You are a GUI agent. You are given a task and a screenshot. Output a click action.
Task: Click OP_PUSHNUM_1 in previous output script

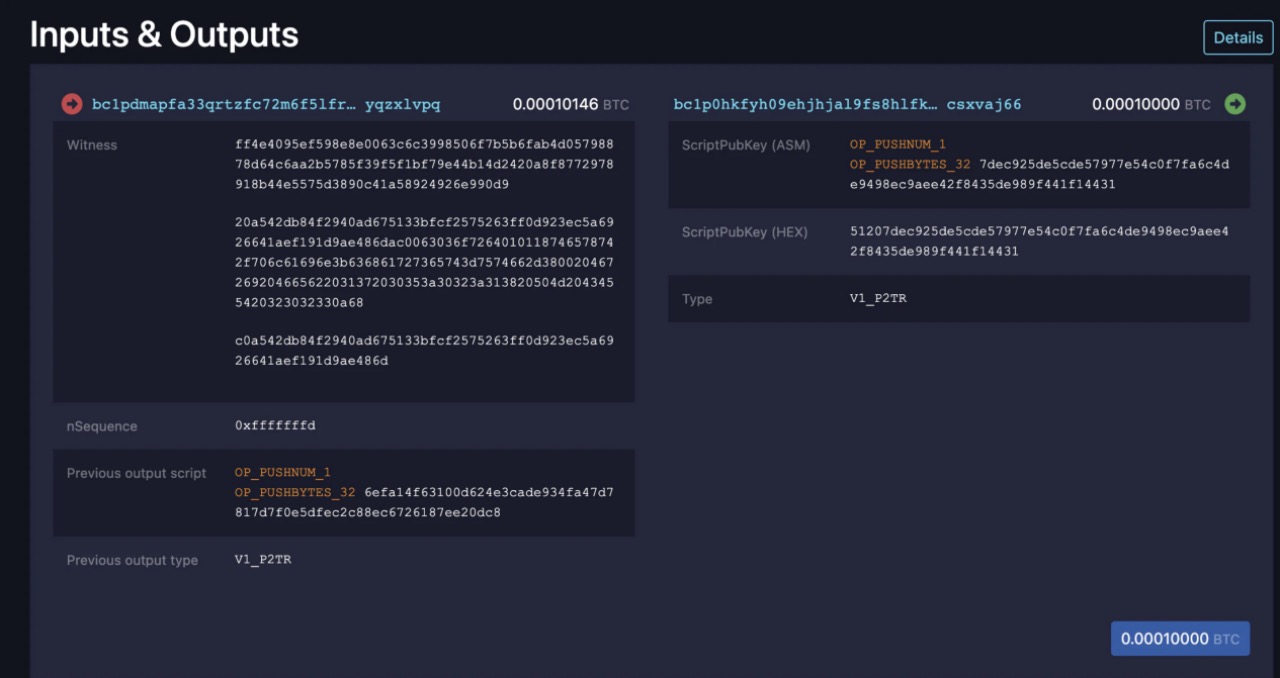pos(282,472)
